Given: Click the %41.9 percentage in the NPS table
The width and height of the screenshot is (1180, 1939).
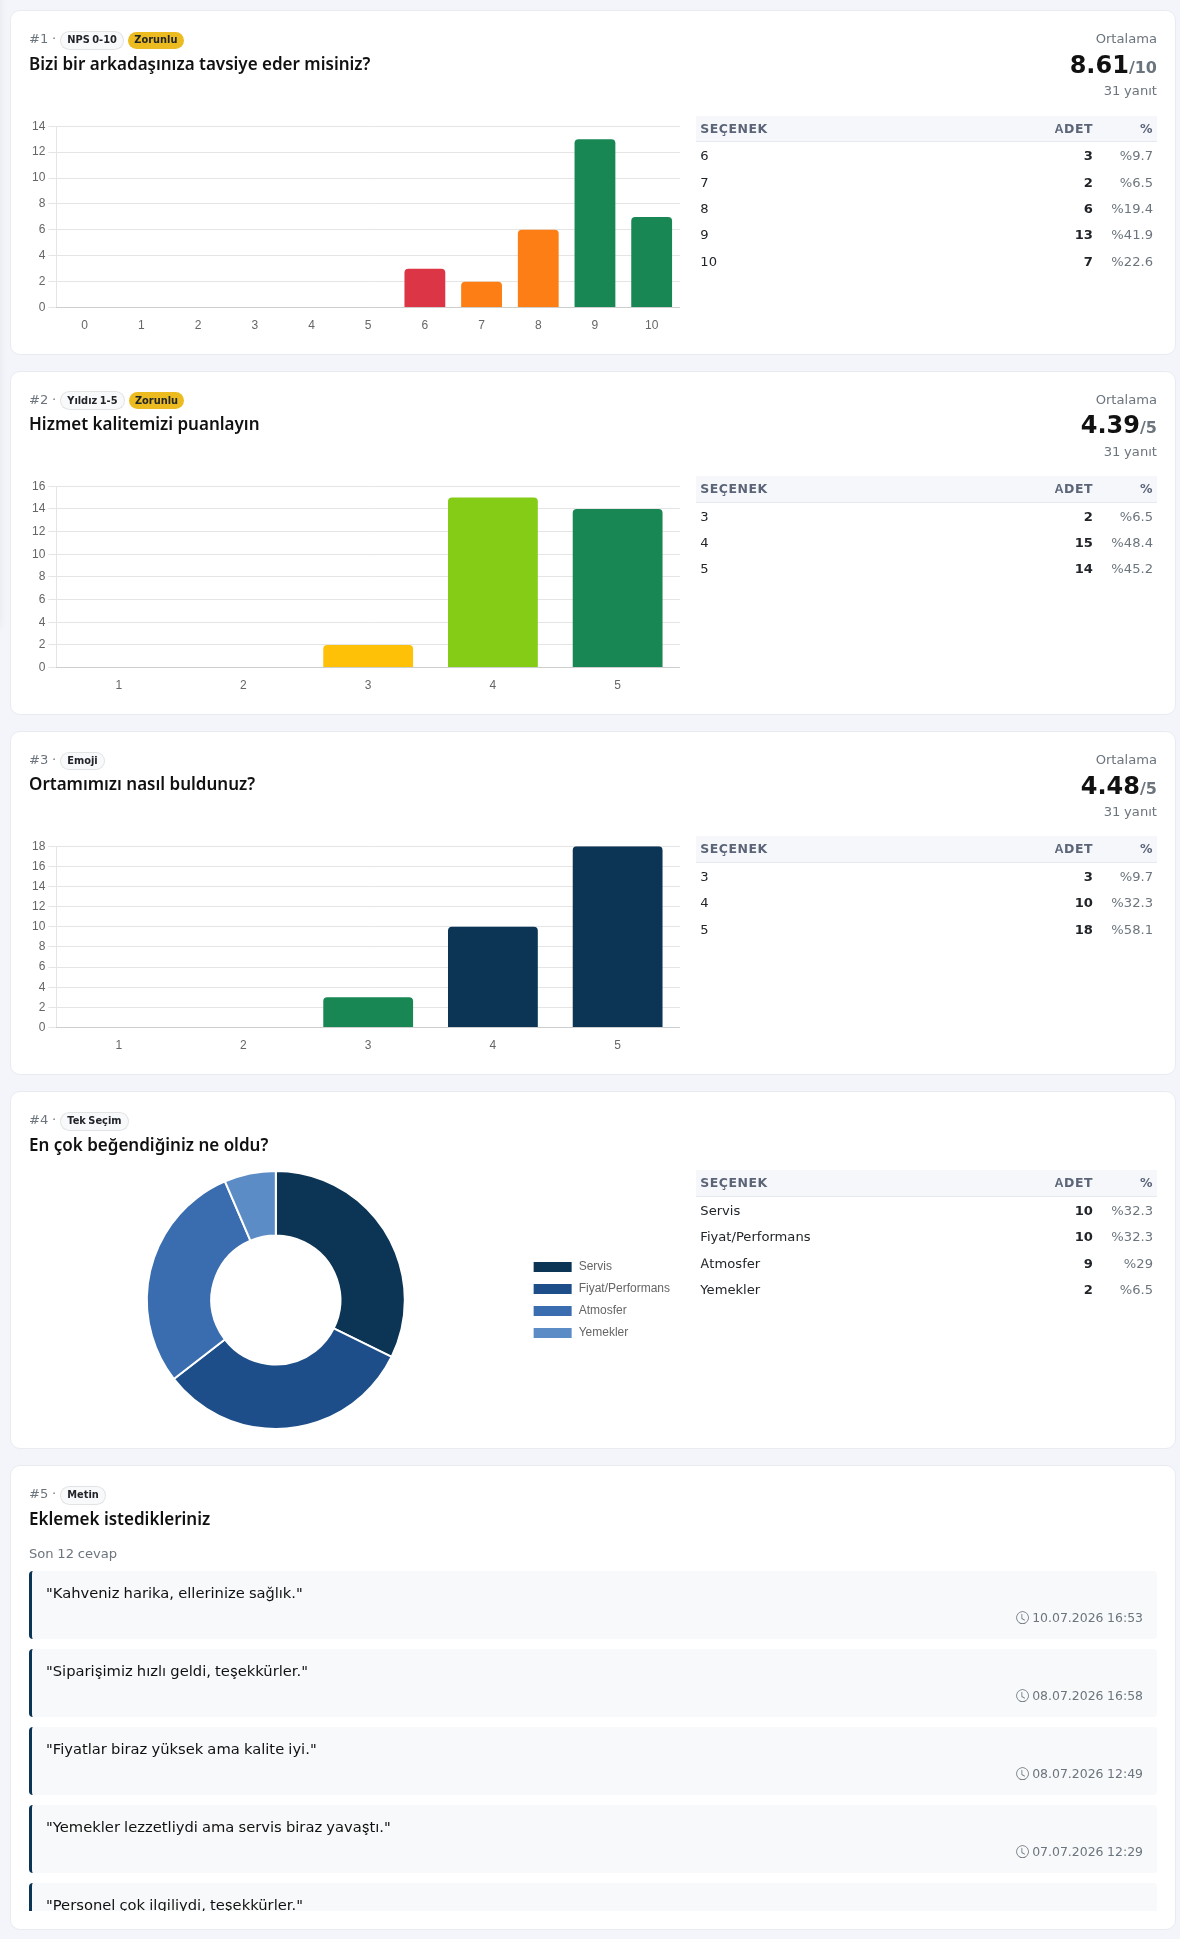Looking at the screenshot, I should click(x=1132, y=235).
